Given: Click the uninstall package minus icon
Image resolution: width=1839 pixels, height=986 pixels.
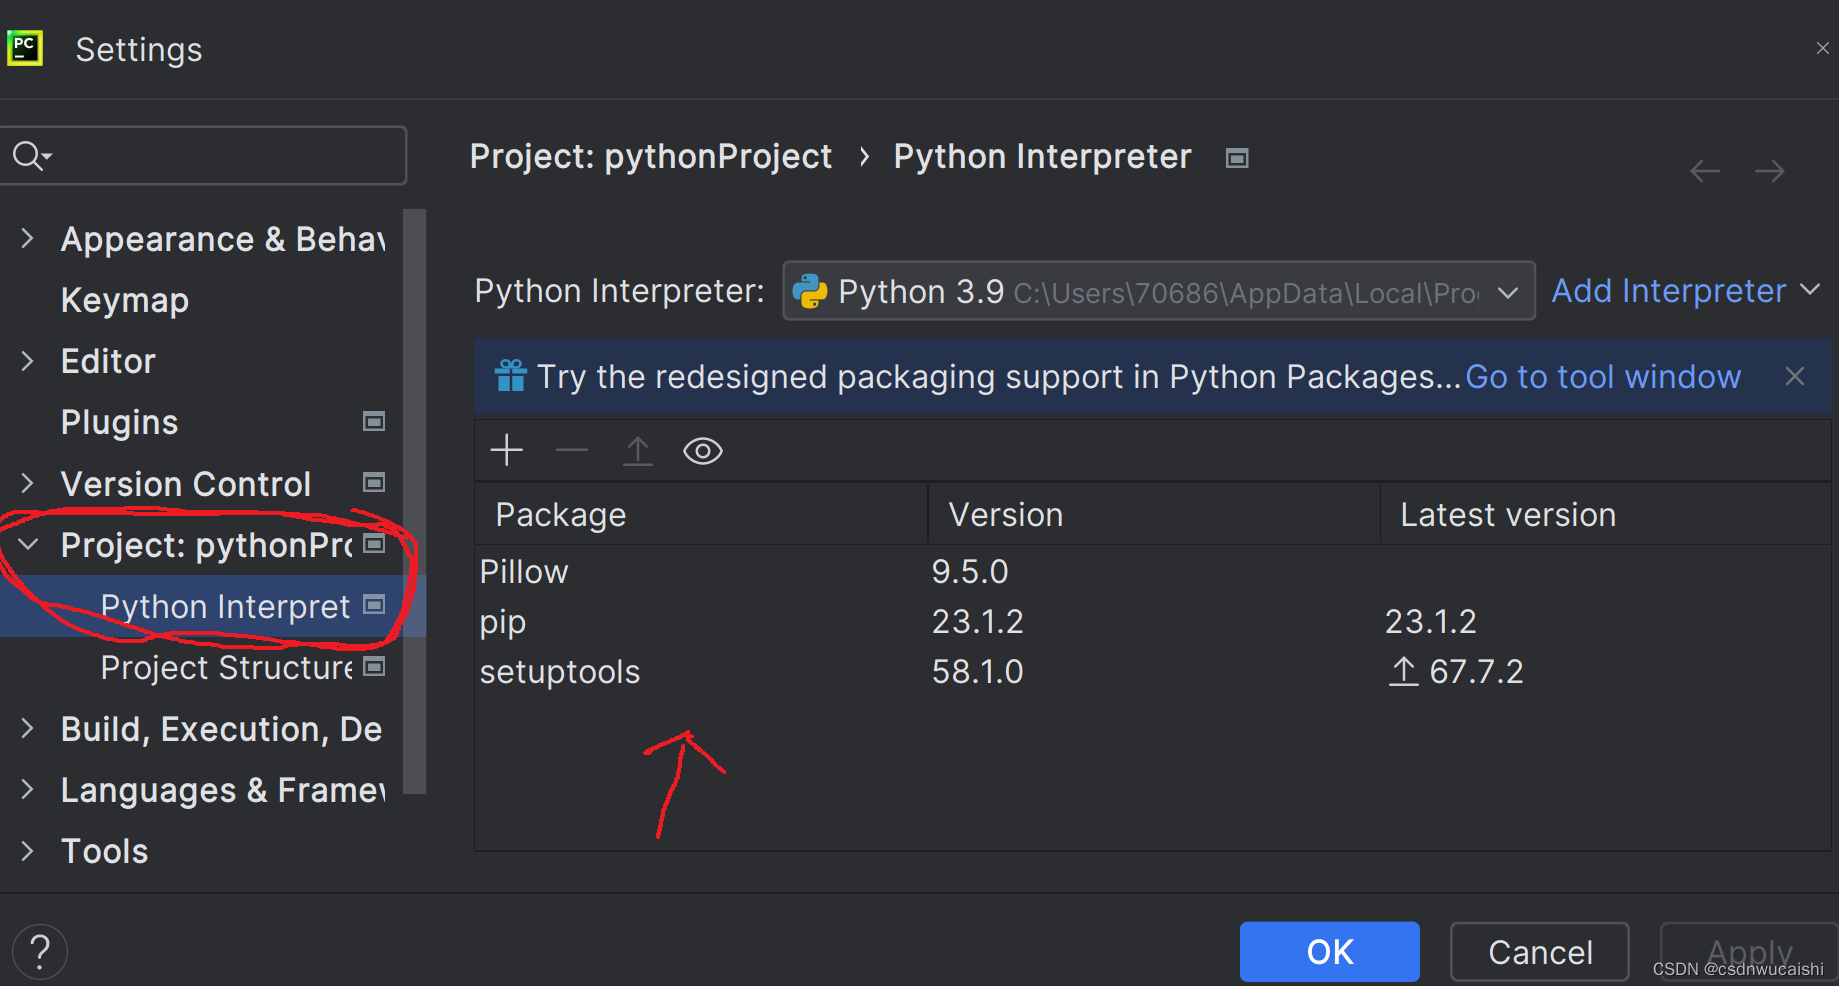Looking at the screenshot, I should 572,451.
